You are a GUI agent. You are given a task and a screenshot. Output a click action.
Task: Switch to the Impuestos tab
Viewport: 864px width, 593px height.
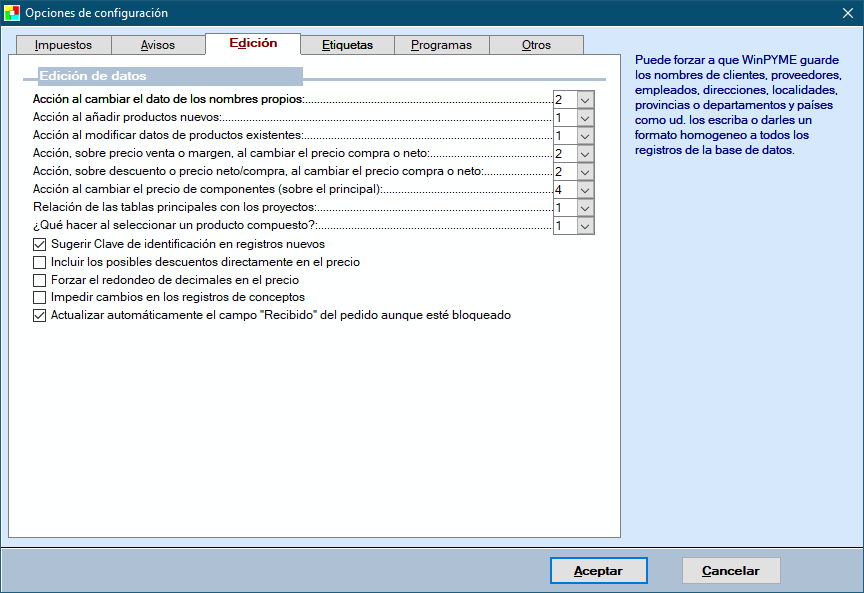pos(63,45)
